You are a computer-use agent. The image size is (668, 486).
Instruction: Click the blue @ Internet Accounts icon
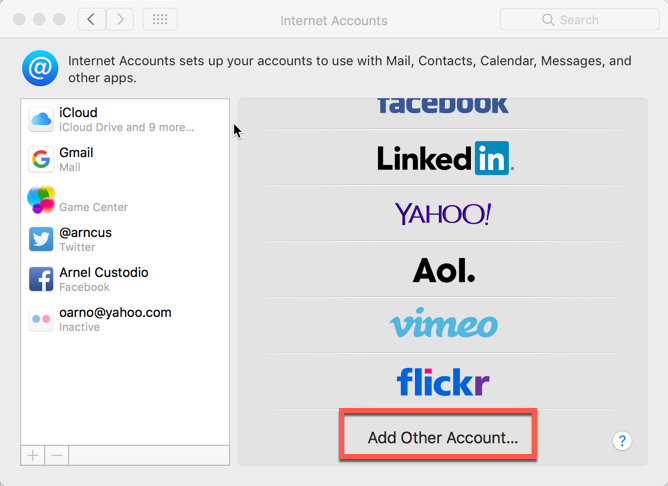tap(40, 69)
